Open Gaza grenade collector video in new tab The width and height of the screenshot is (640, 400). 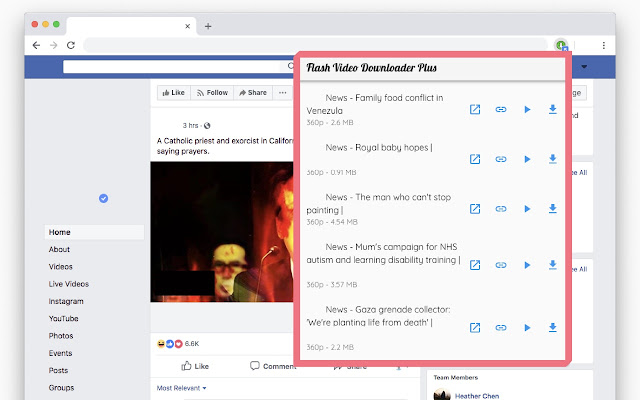[475, 328]
